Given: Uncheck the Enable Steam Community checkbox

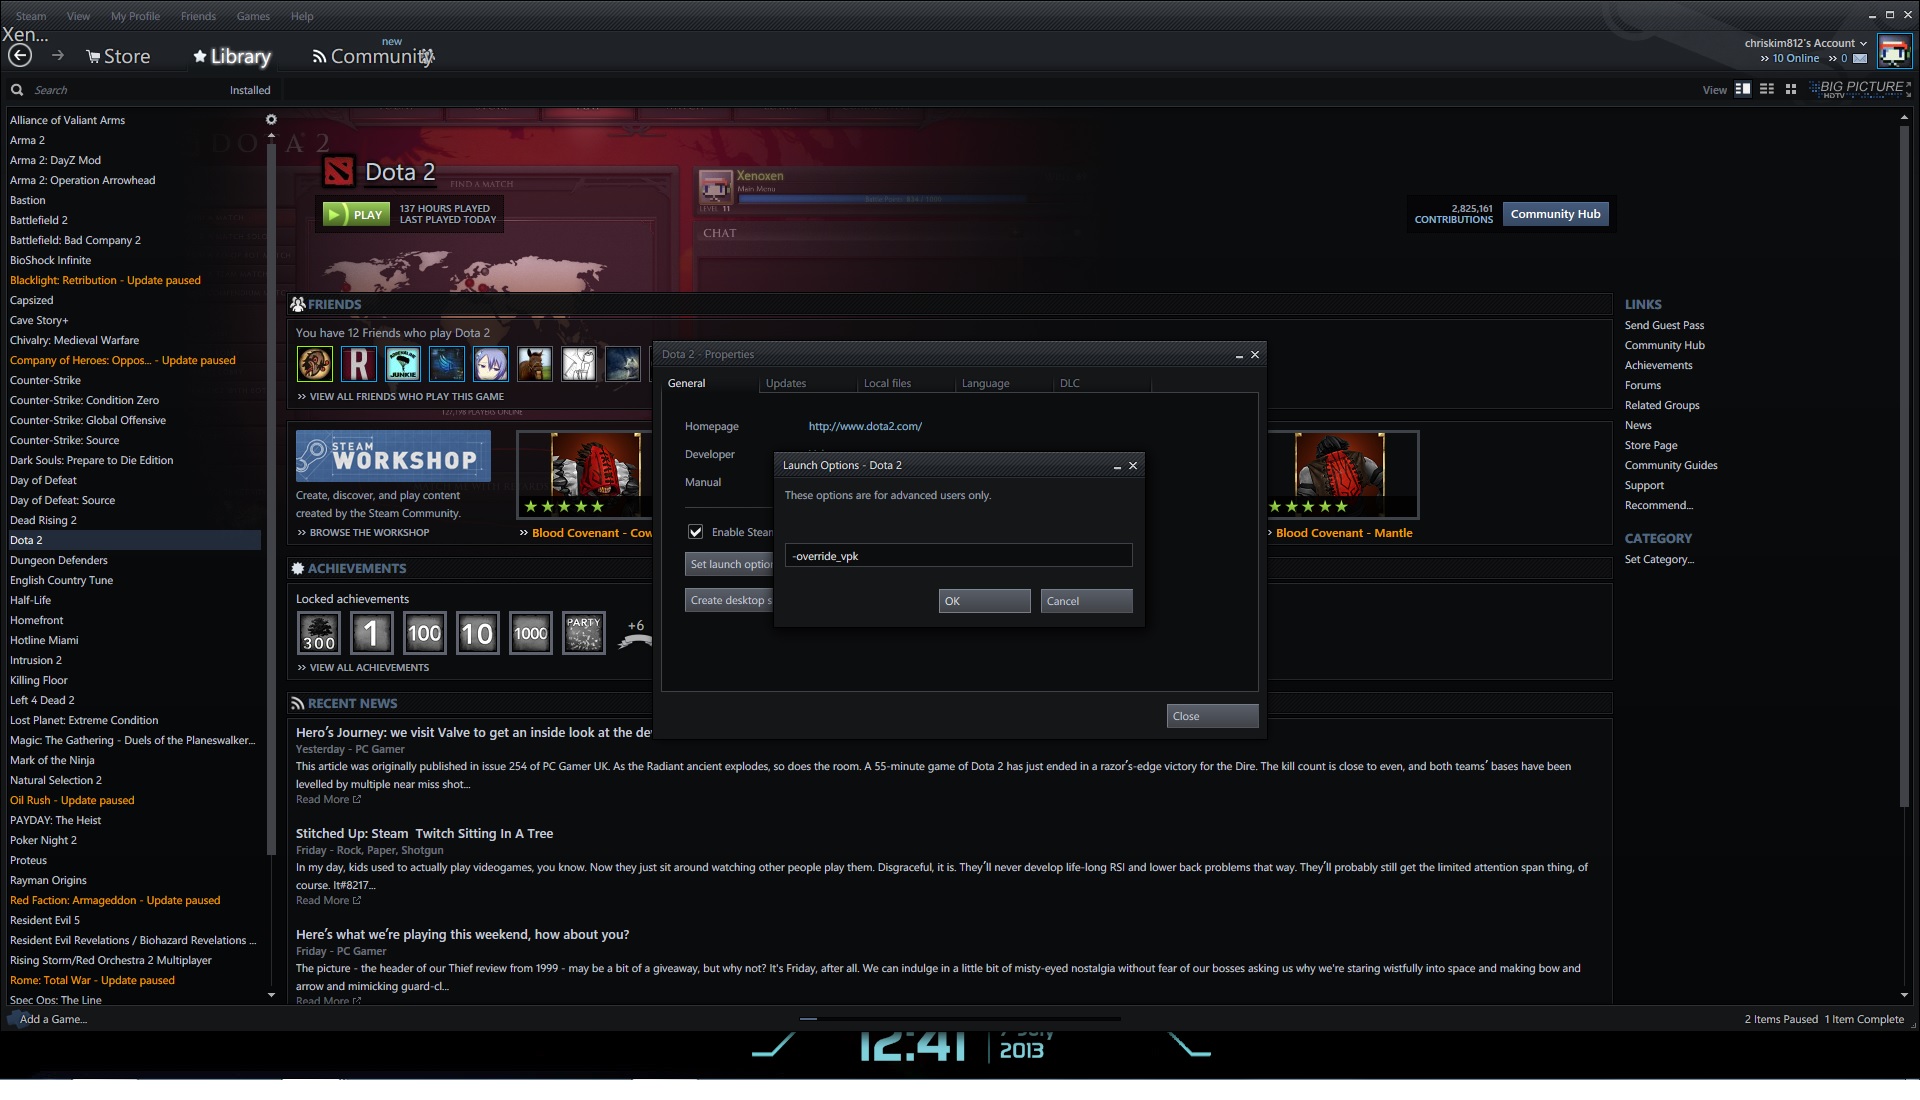Looking at the screenshot, I should 695,532.
